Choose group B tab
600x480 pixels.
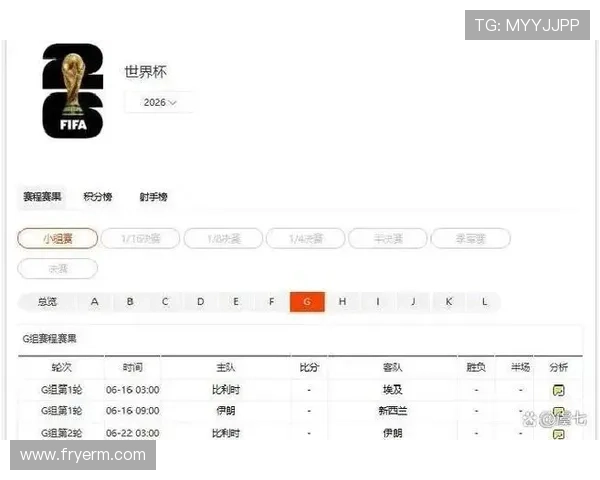[x=130, y=302]
